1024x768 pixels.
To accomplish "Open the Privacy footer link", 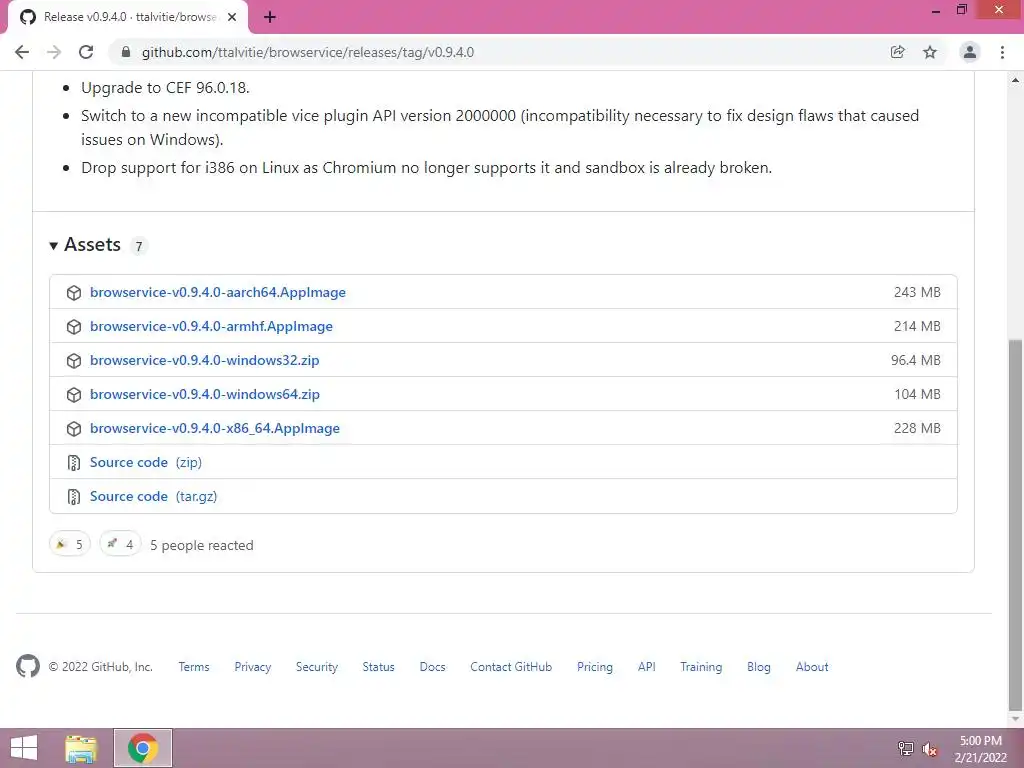I will pos(253,667).
